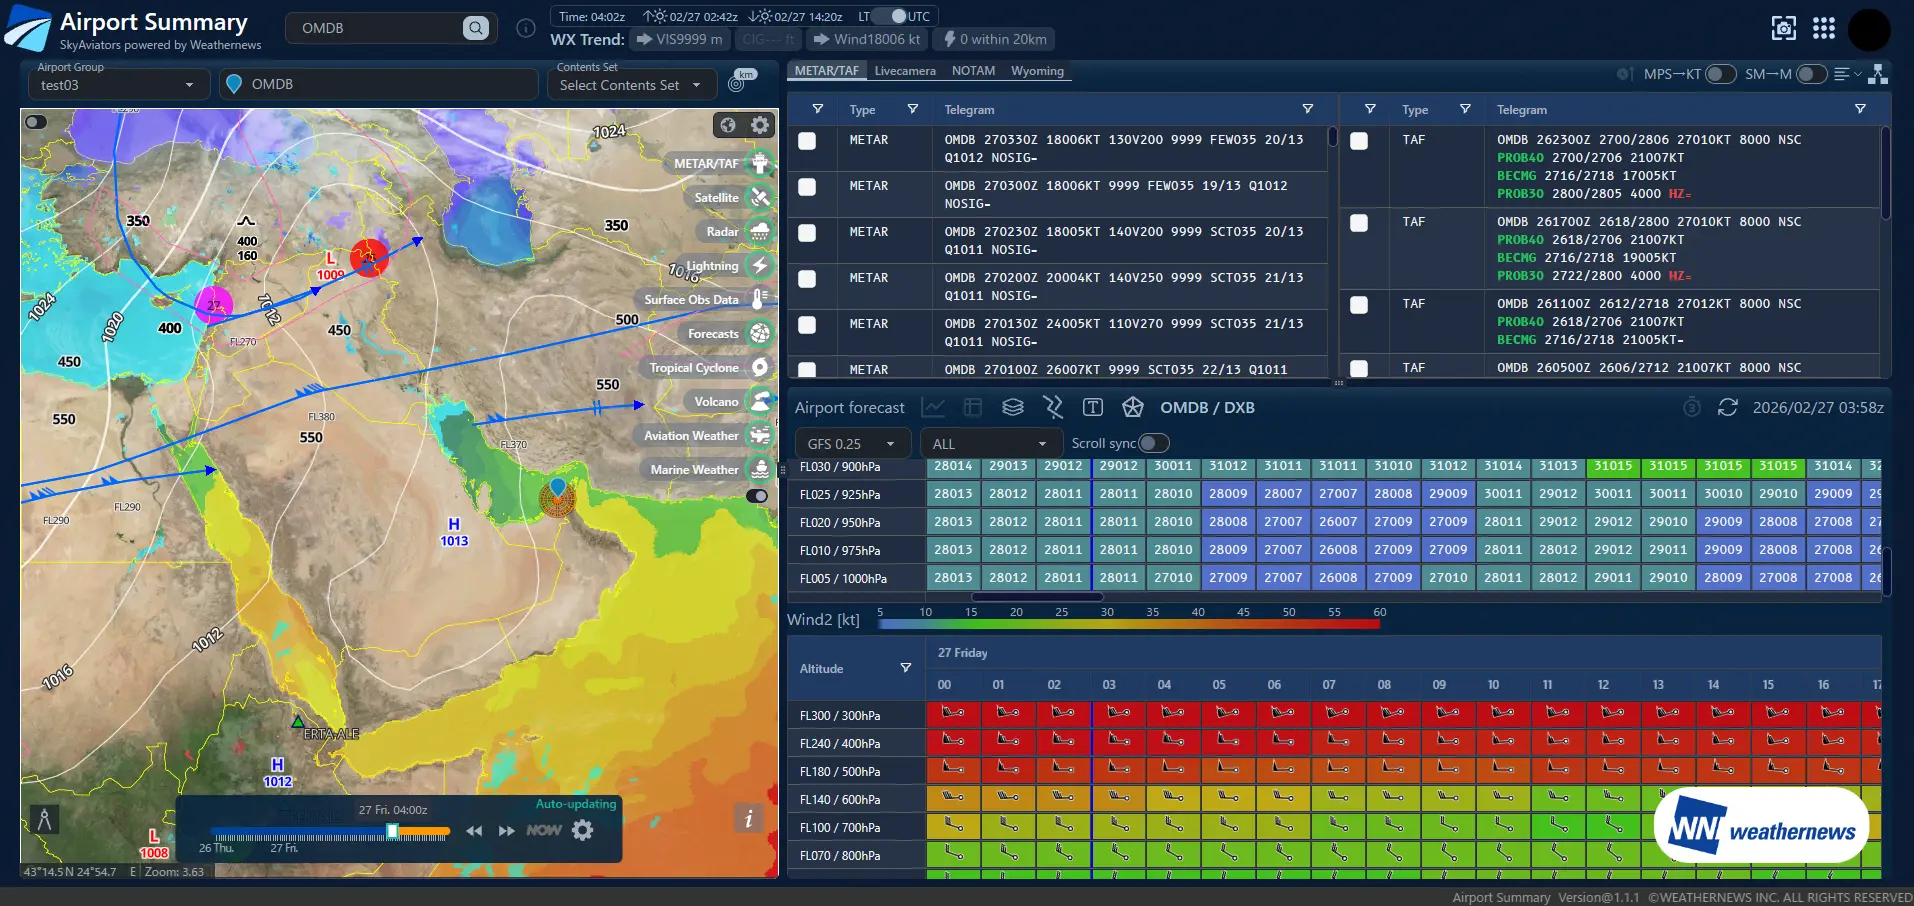Show Tropical Cyclone layer on map

coord(760,368)
